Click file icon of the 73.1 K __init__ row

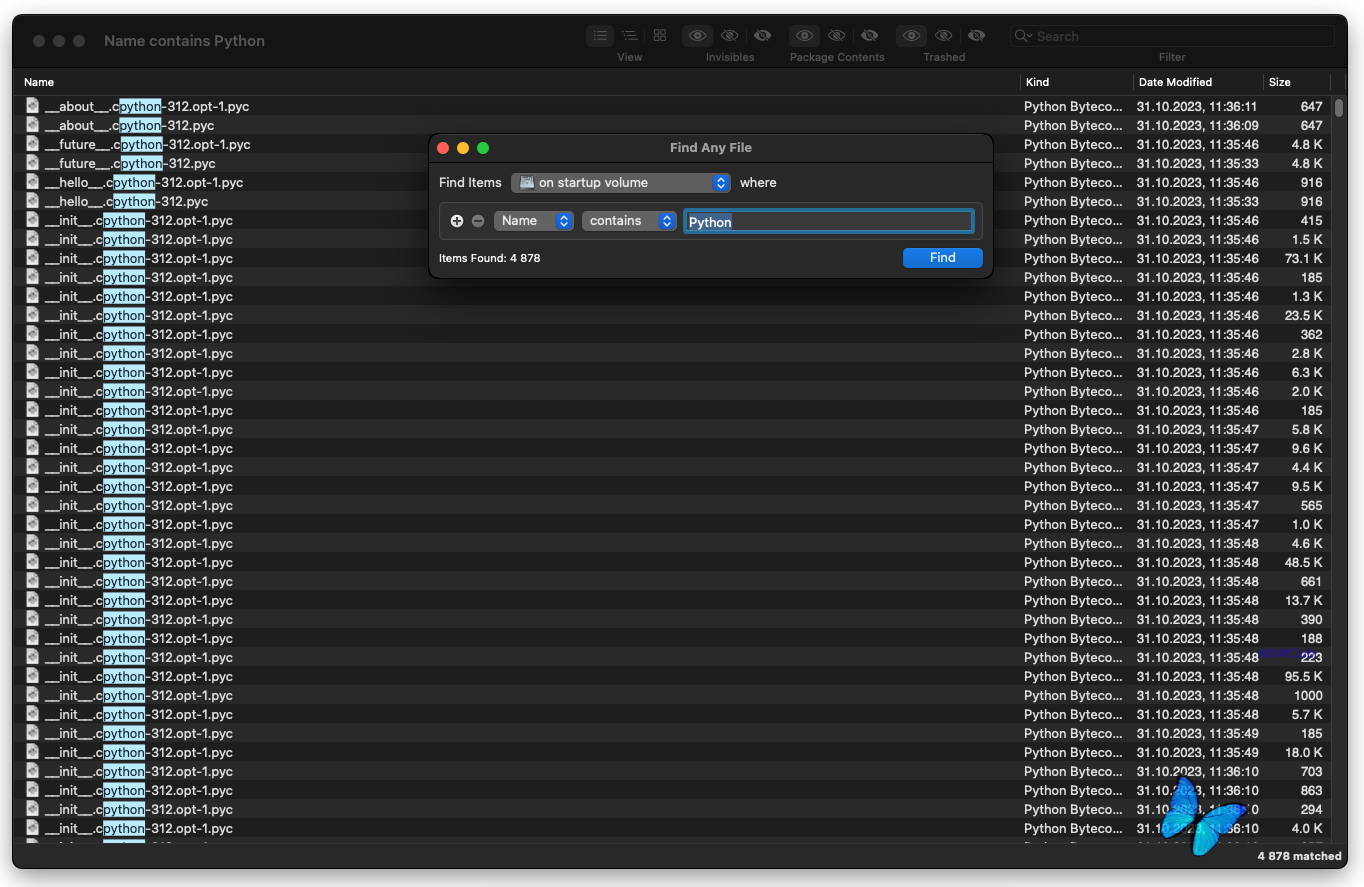[x=33, y=258]
